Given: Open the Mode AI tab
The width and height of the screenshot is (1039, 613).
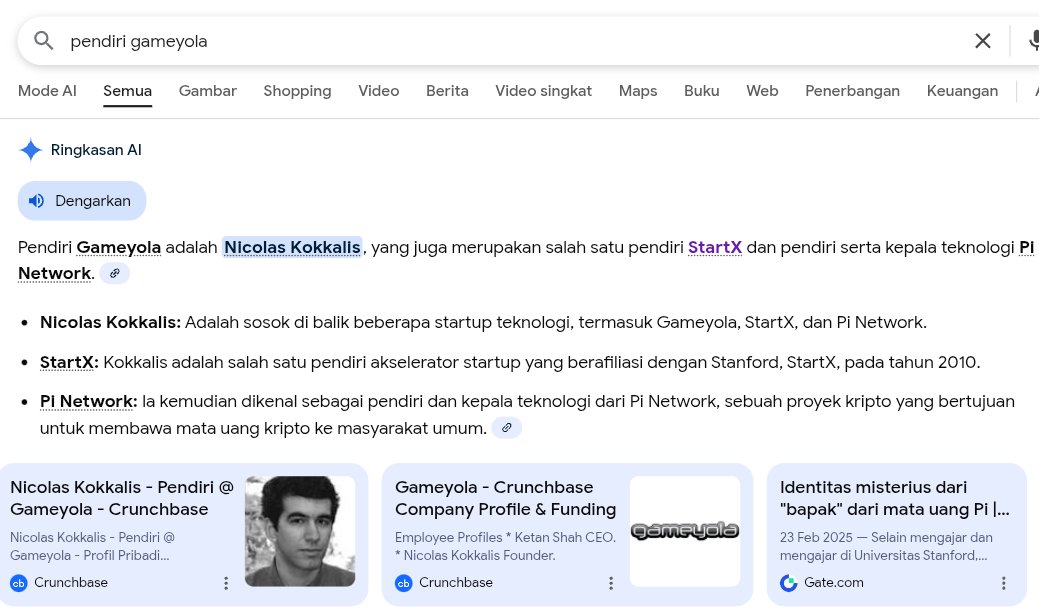Looking at the screenshot, I should pyautogui.click(x=47, y=91).
